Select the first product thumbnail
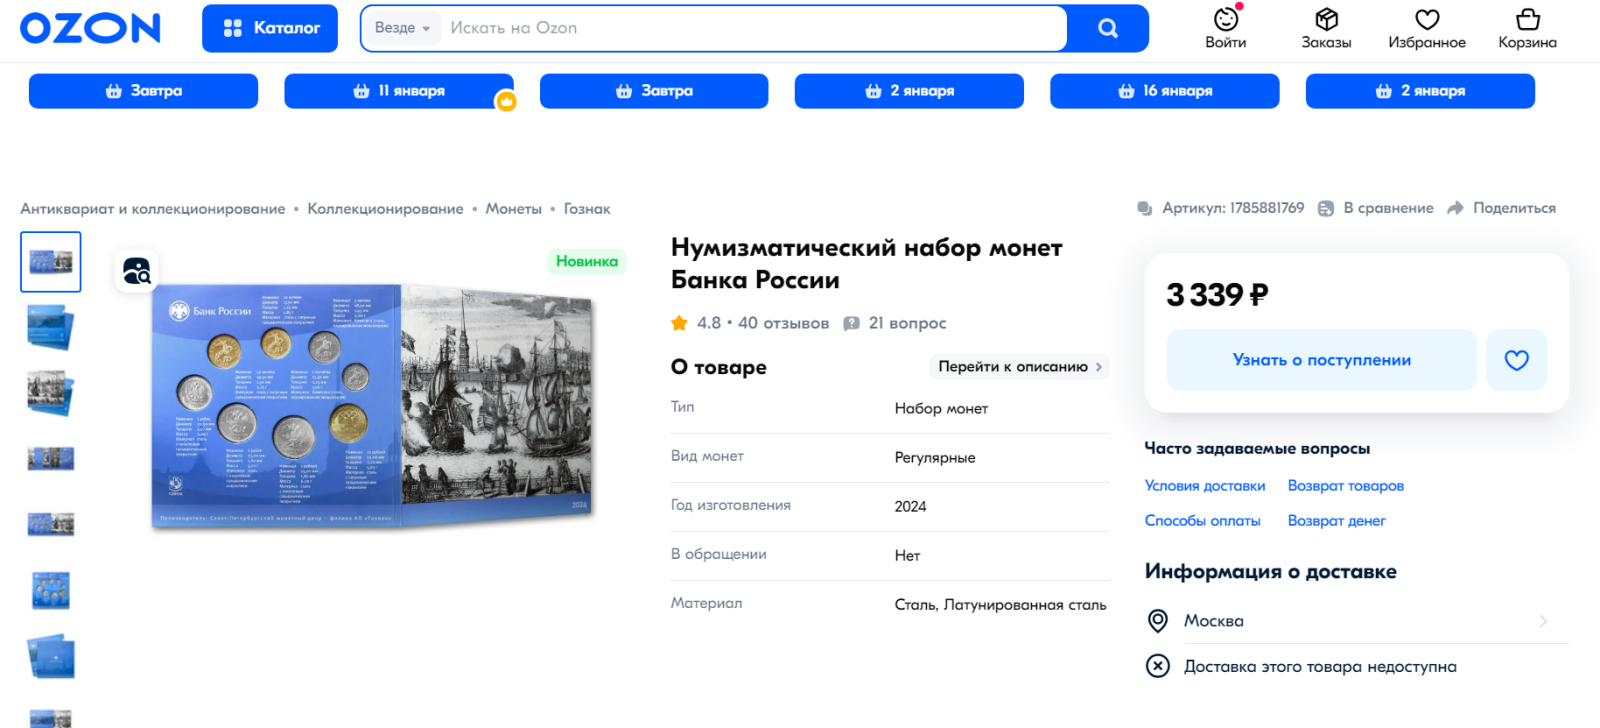The image size is (1600, 728). point(51,262)
